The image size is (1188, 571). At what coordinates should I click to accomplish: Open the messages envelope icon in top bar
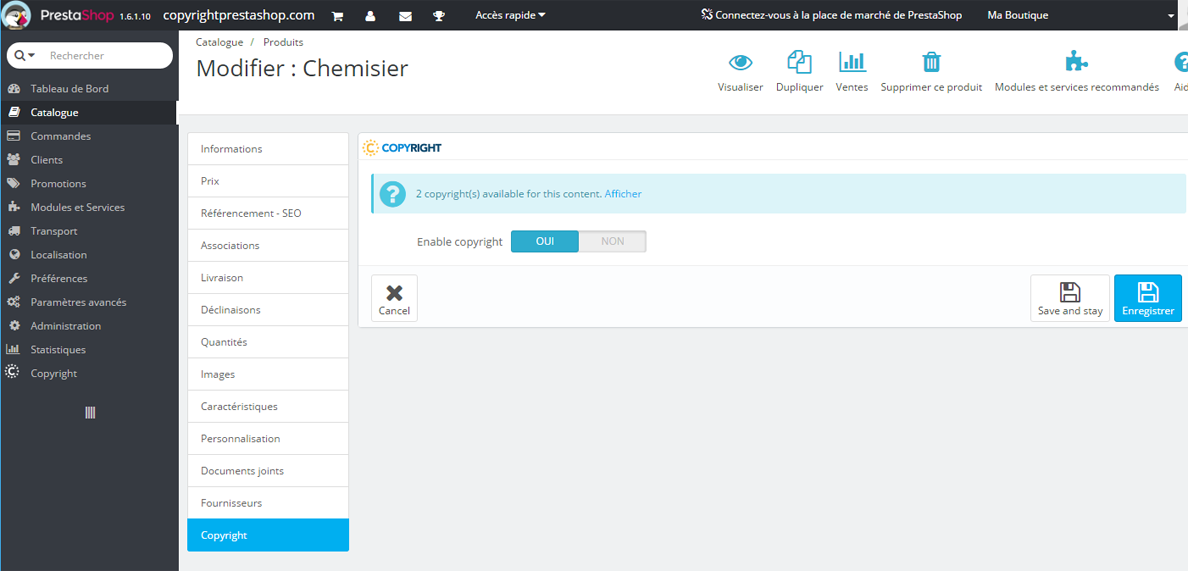click(405, 15)
